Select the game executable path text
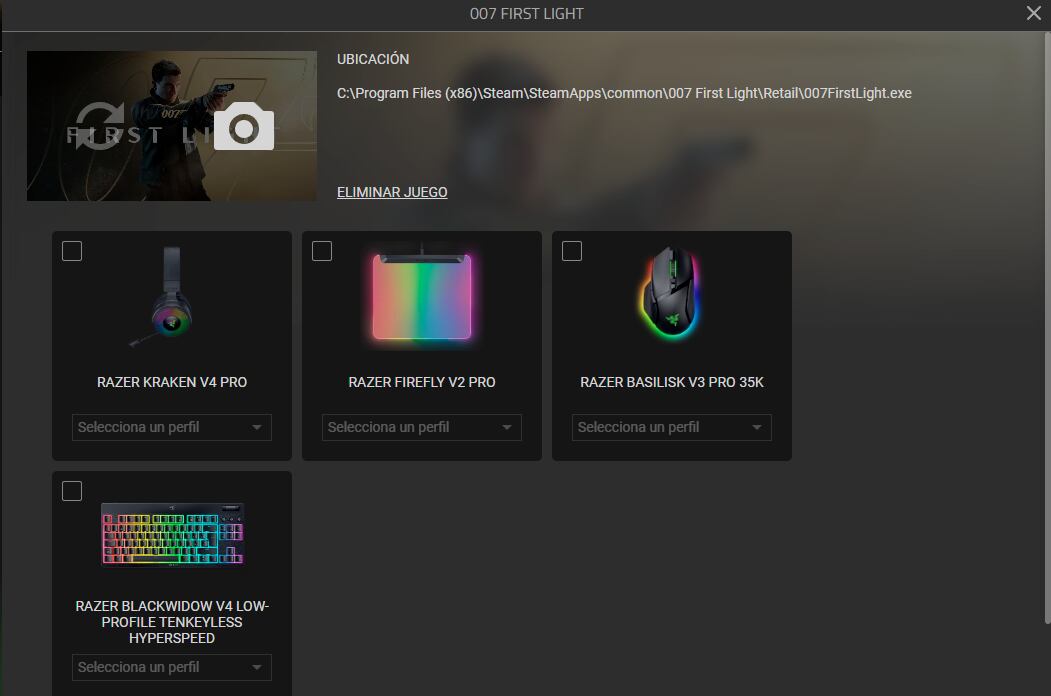The image size is (1051, 696). point(624,93)
